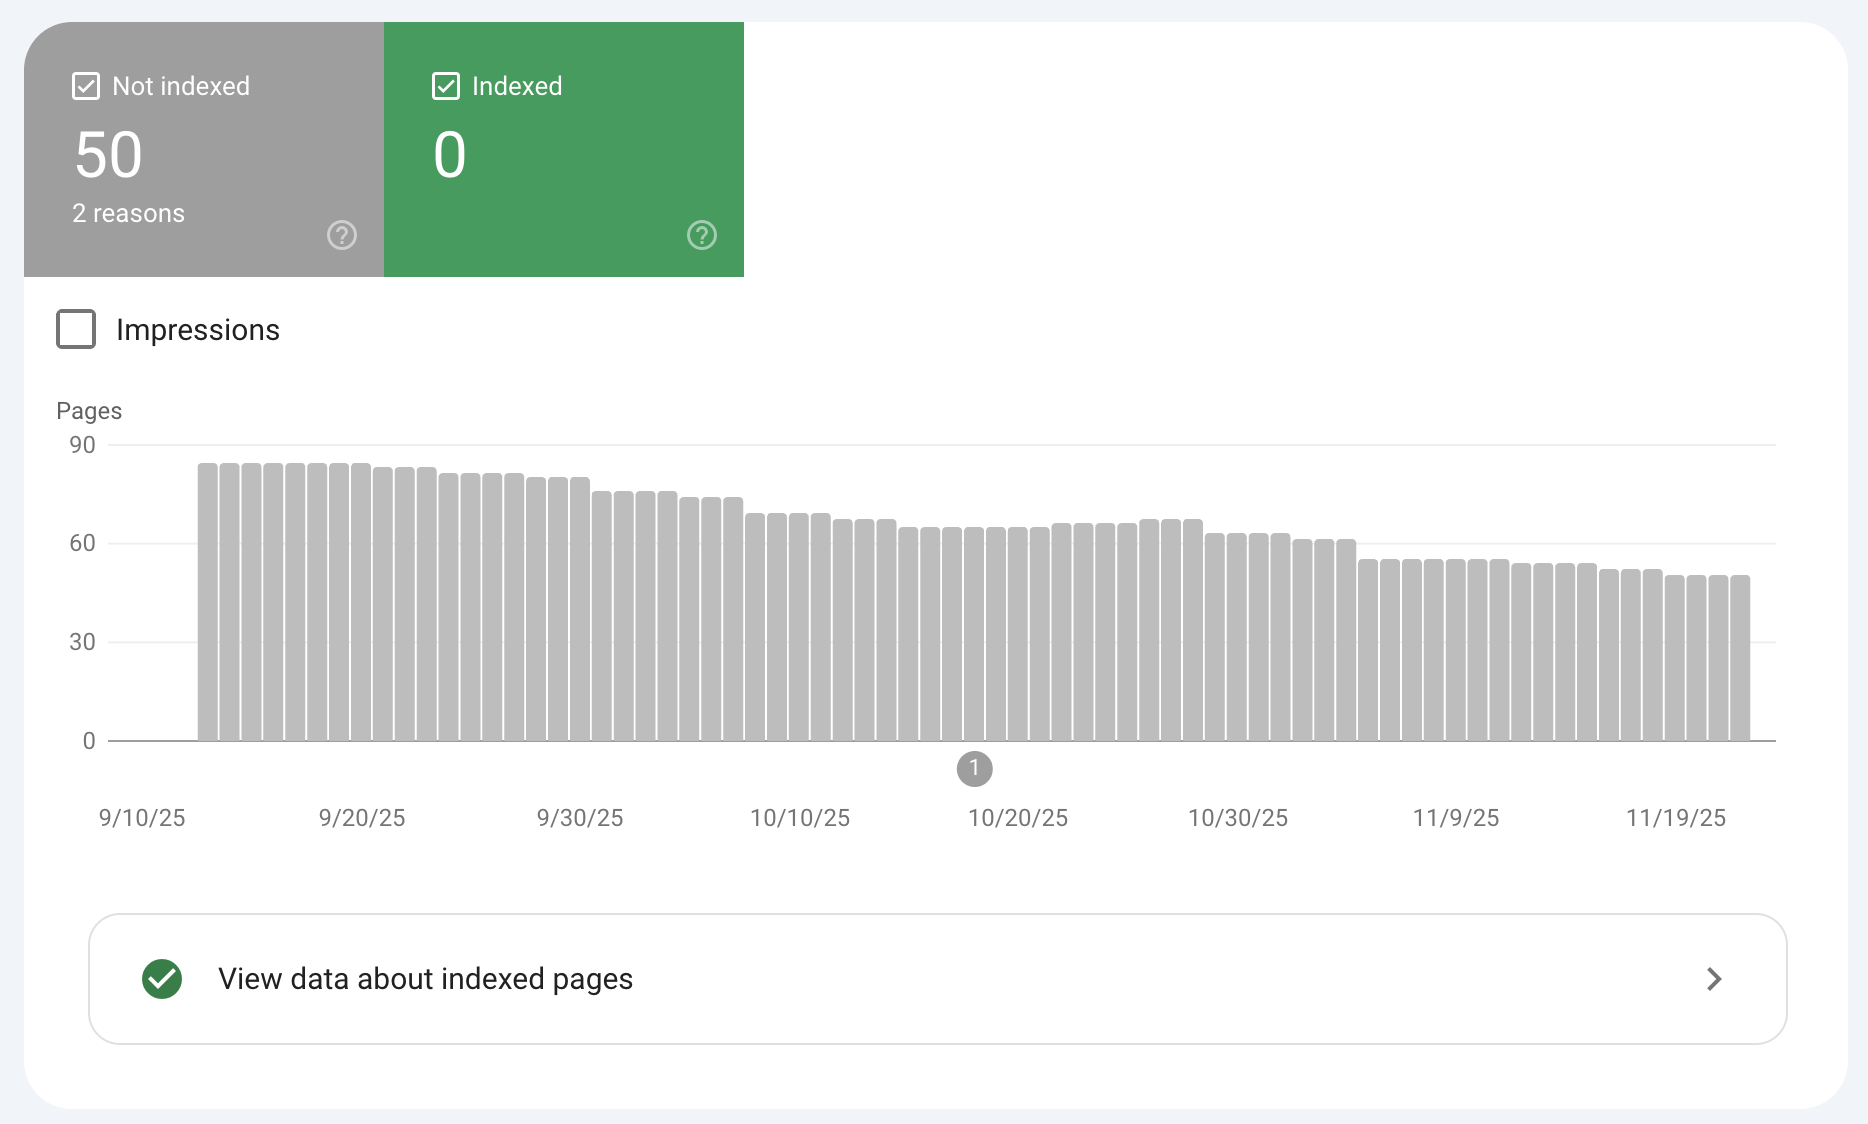
Task: Click the checked box on the Not indexed card
Action: click(86, 86)
